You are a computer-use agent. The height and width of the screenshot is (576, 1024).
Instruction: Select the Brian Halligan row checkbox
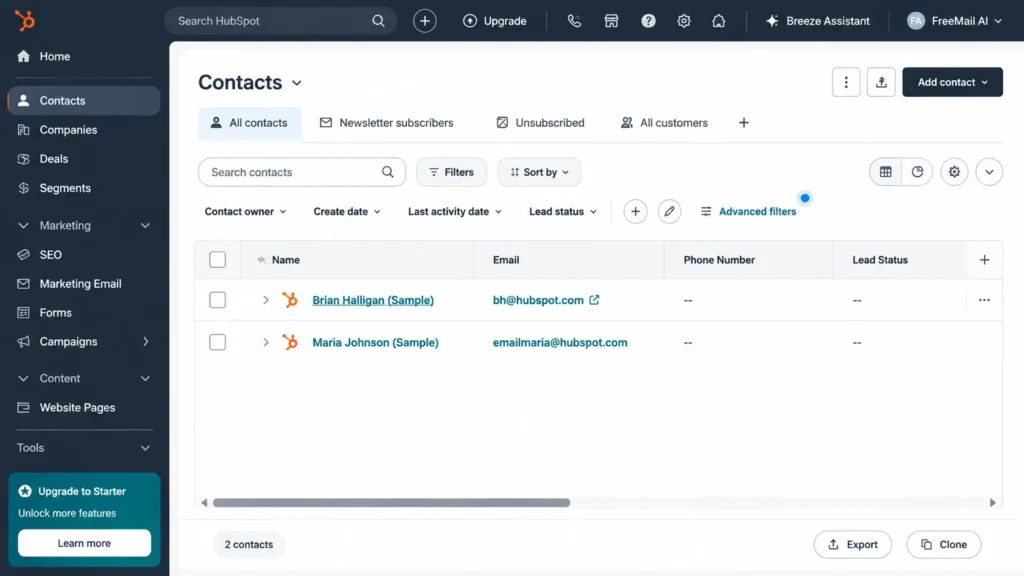[x=217, y=300]
